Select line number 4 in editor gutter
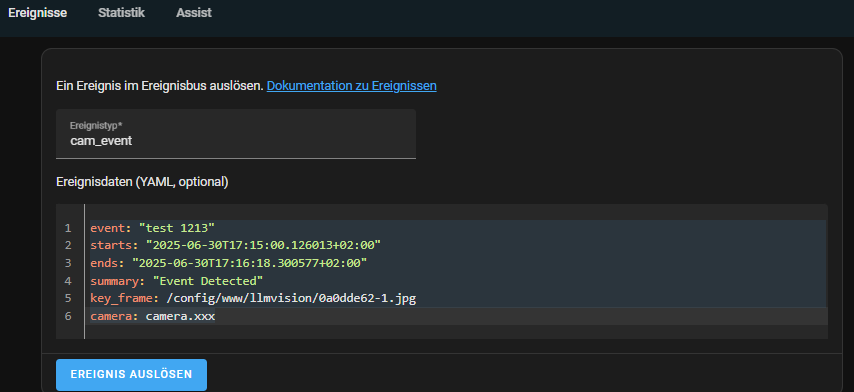This screenshot has height=392, width=854. coord(68,281)
